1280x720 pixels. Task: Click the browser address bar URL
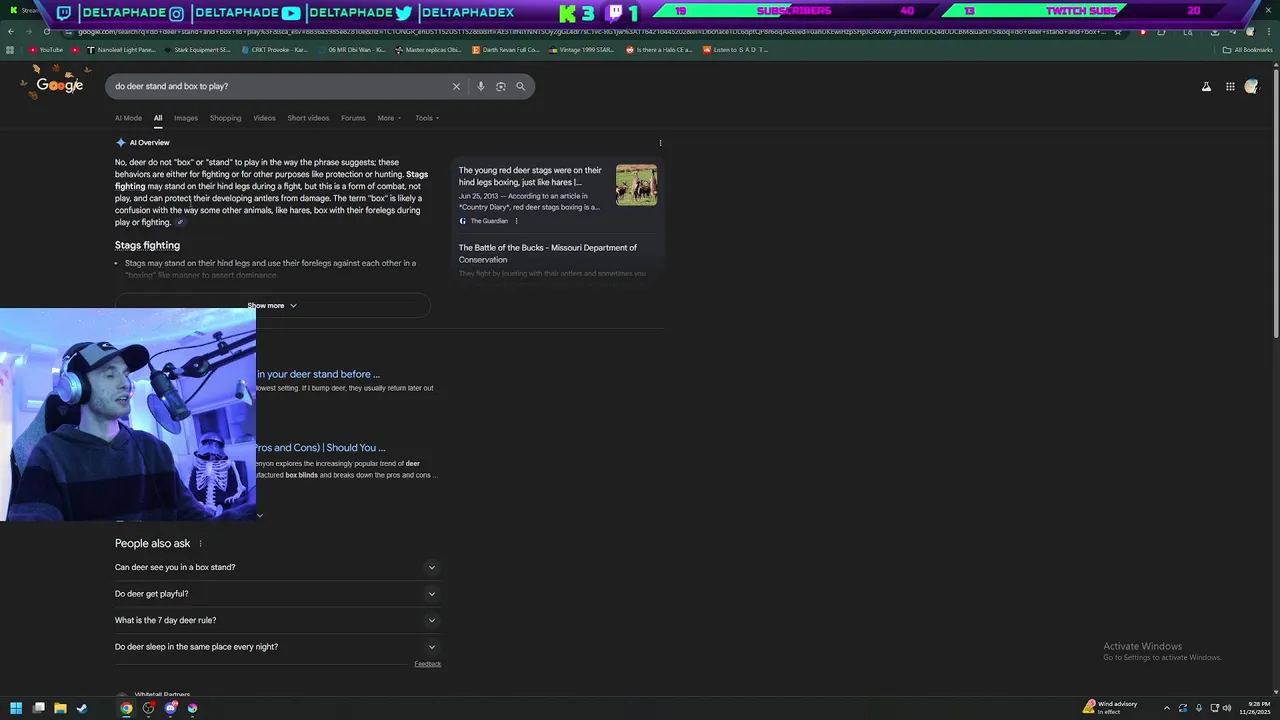[590, 31]
